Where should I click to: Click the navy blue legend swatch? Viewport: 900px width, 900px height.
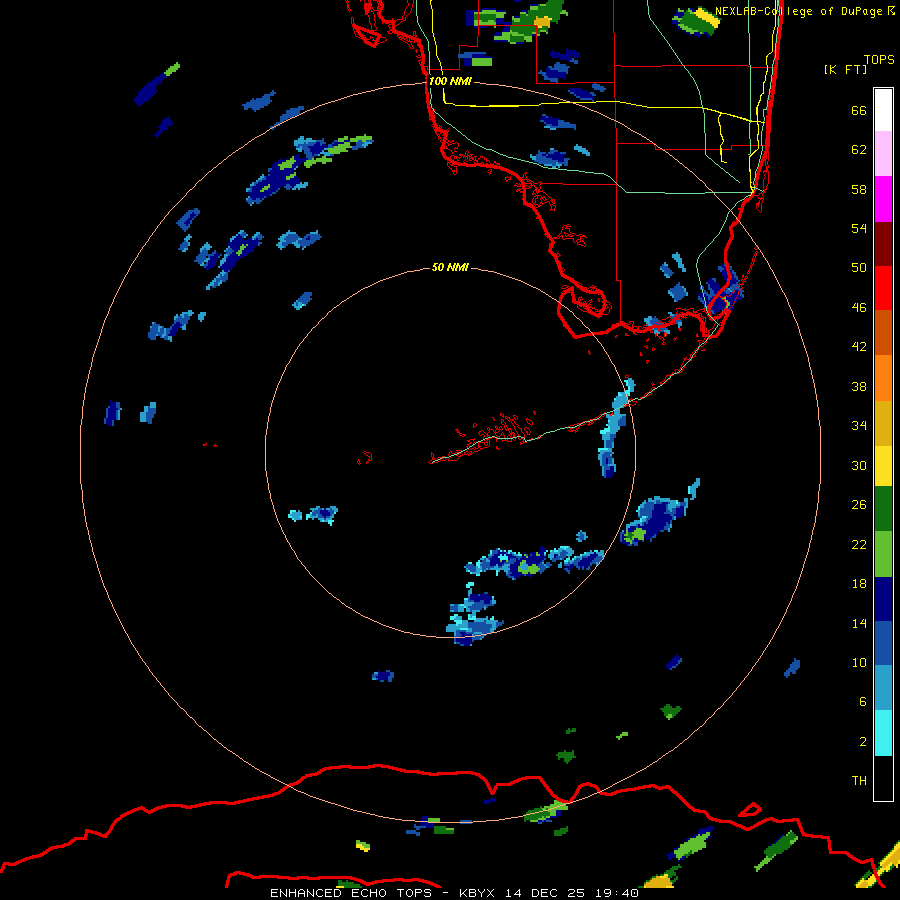(883, 599)
